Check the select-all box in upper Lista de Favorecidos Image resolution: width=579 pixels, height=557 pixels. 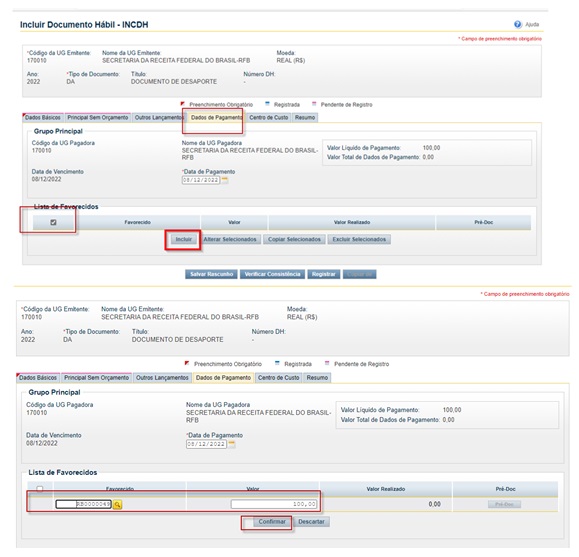[x=53, y=222]
